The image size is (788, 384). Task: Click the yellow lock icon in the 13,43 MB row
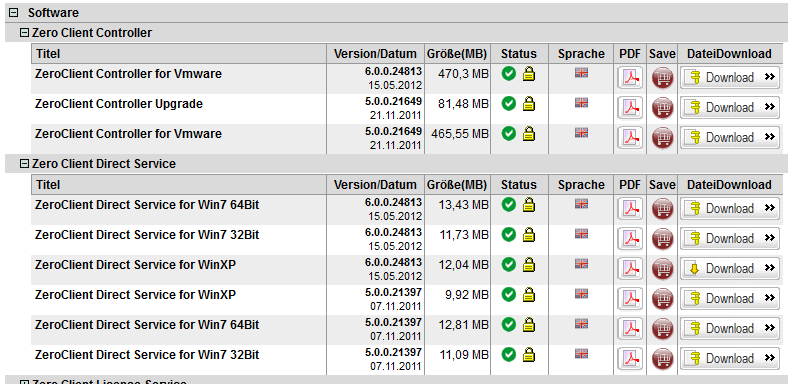(x=529, y=205)
